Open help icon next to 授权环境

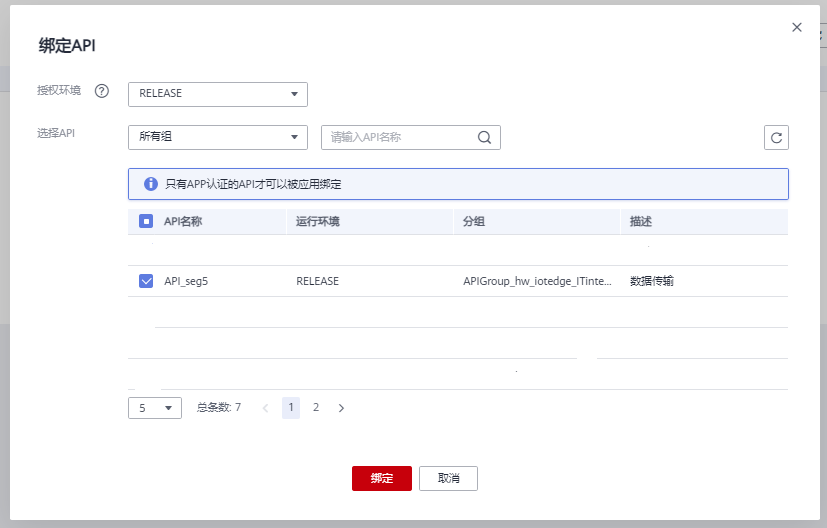pos(102,91)
